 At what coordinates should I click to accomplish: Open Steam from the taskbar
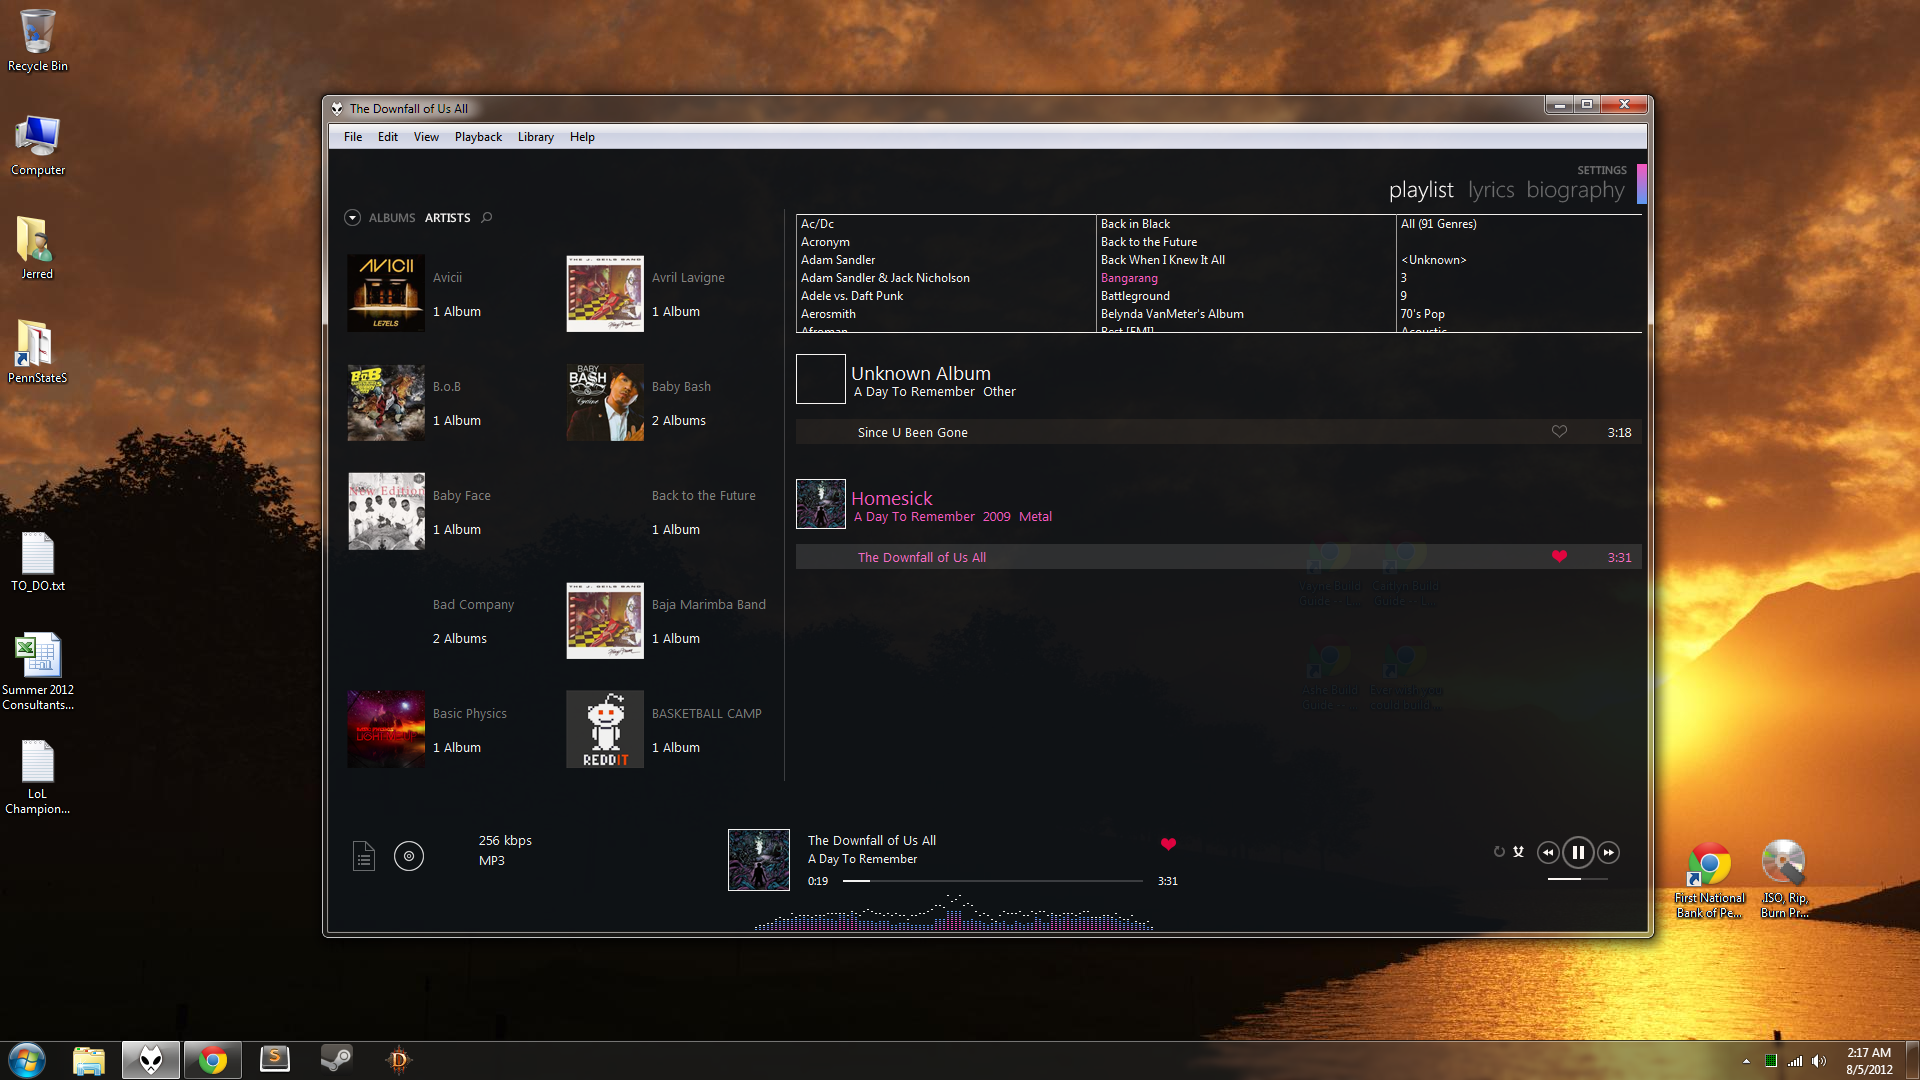(336, 1060)
